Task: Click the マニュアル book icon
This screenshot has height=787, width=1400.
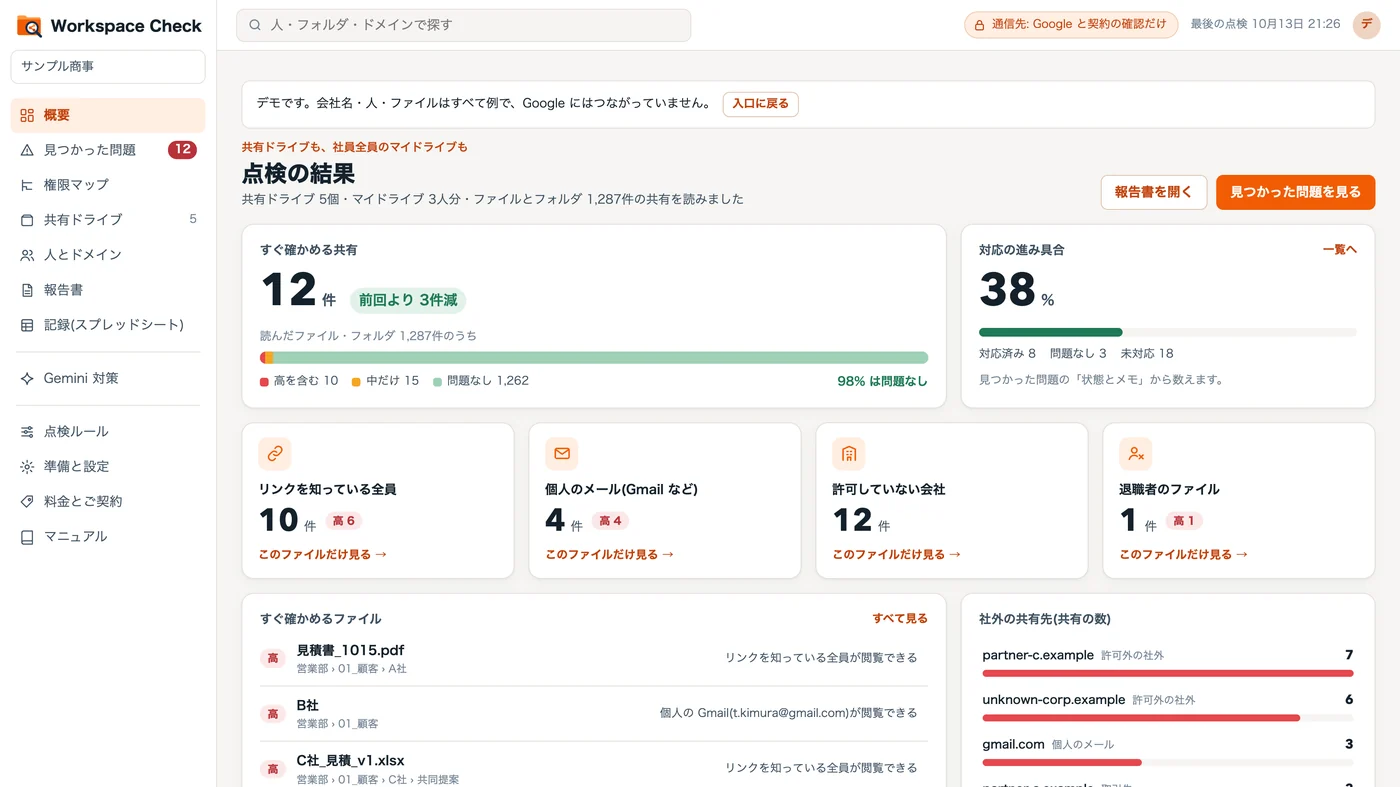Action: click(27, 537)
